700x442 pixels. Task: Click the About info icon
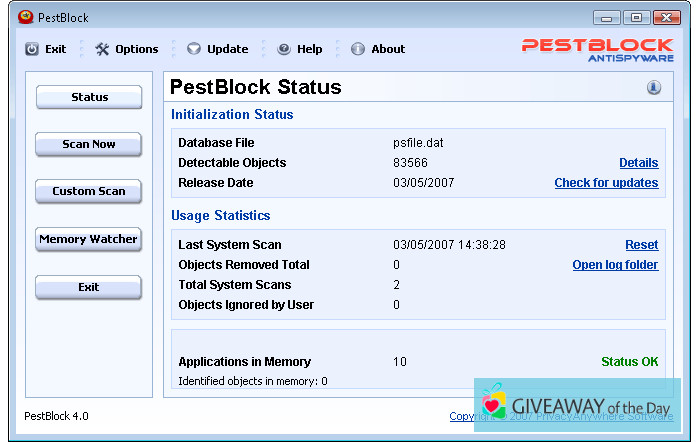[x=358, y=49]
